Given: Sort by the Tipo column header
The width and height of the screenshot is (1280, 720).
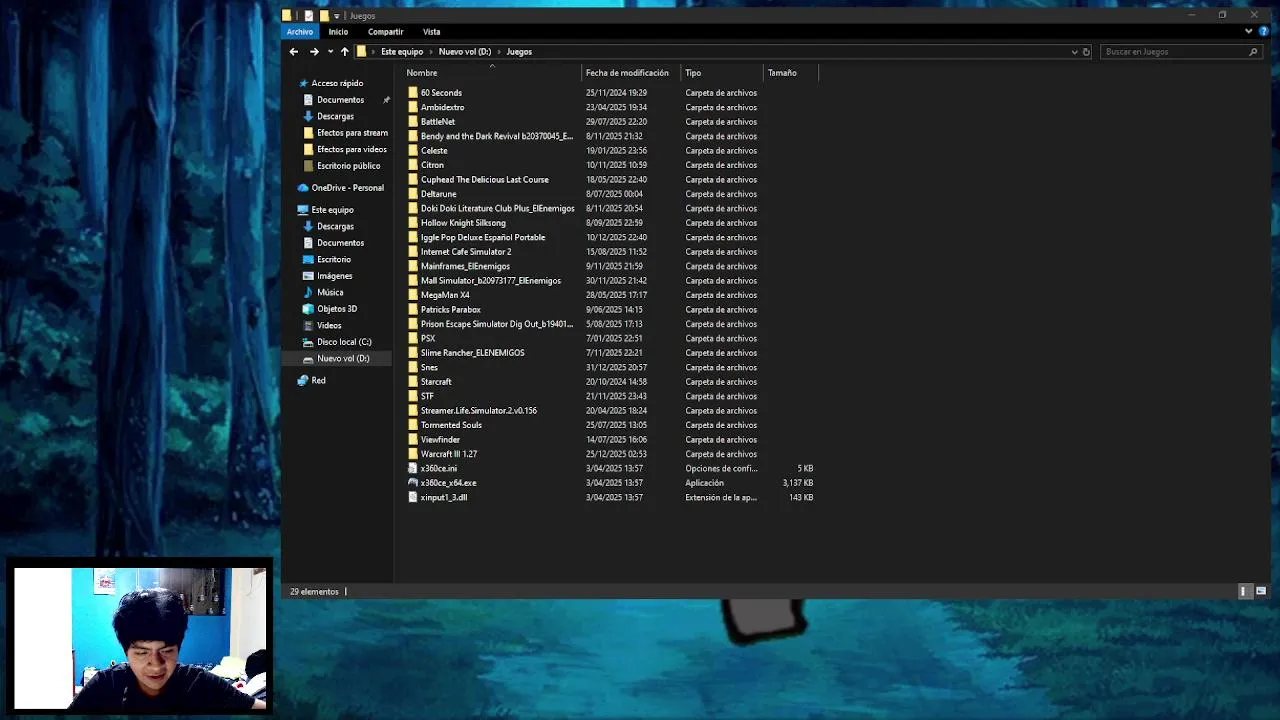Looking at the screenshot, I should tap(721, 73).
